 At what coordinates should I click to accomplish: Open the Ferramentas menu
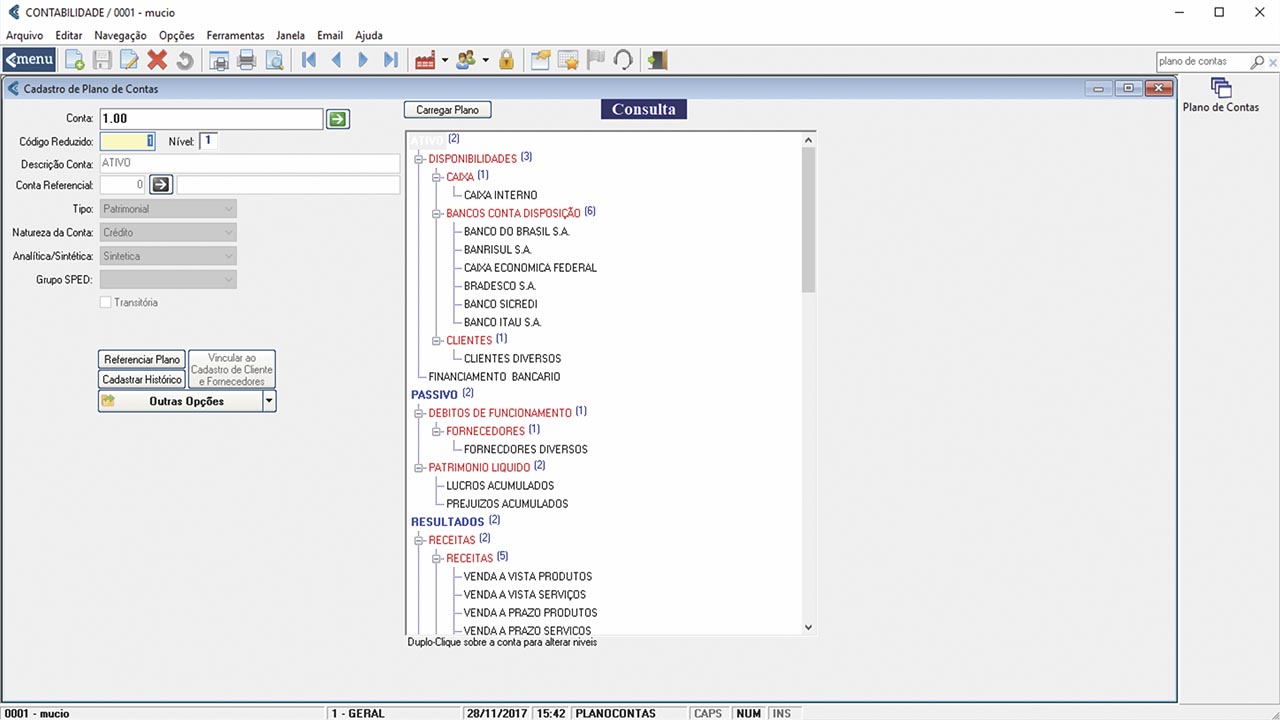[235, 36]
